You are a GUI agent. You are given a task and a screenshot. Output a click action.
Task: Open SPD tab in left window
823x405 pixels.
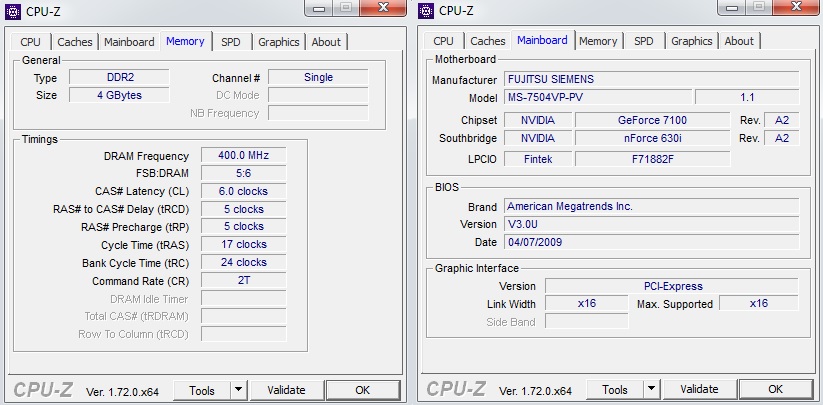(230, 42)
